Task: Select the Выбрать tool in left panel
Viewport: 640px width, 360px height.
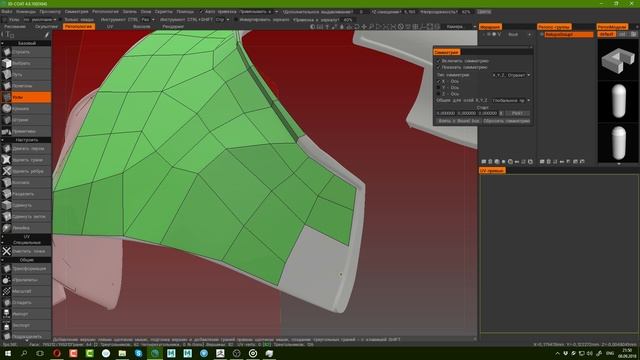Action: pos(26,63)
